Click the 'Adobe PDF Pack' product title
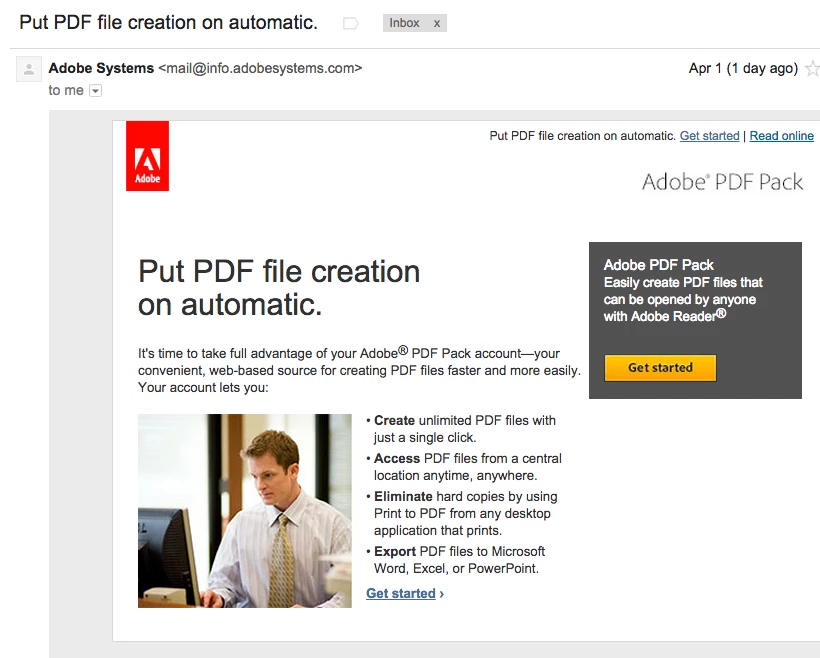 [x=722, y=182]
